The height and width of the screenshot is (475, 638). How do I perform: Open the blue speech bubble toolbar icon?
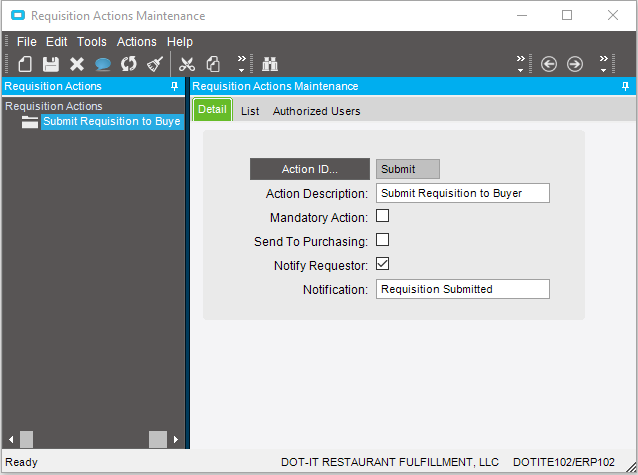pos(103,64)
